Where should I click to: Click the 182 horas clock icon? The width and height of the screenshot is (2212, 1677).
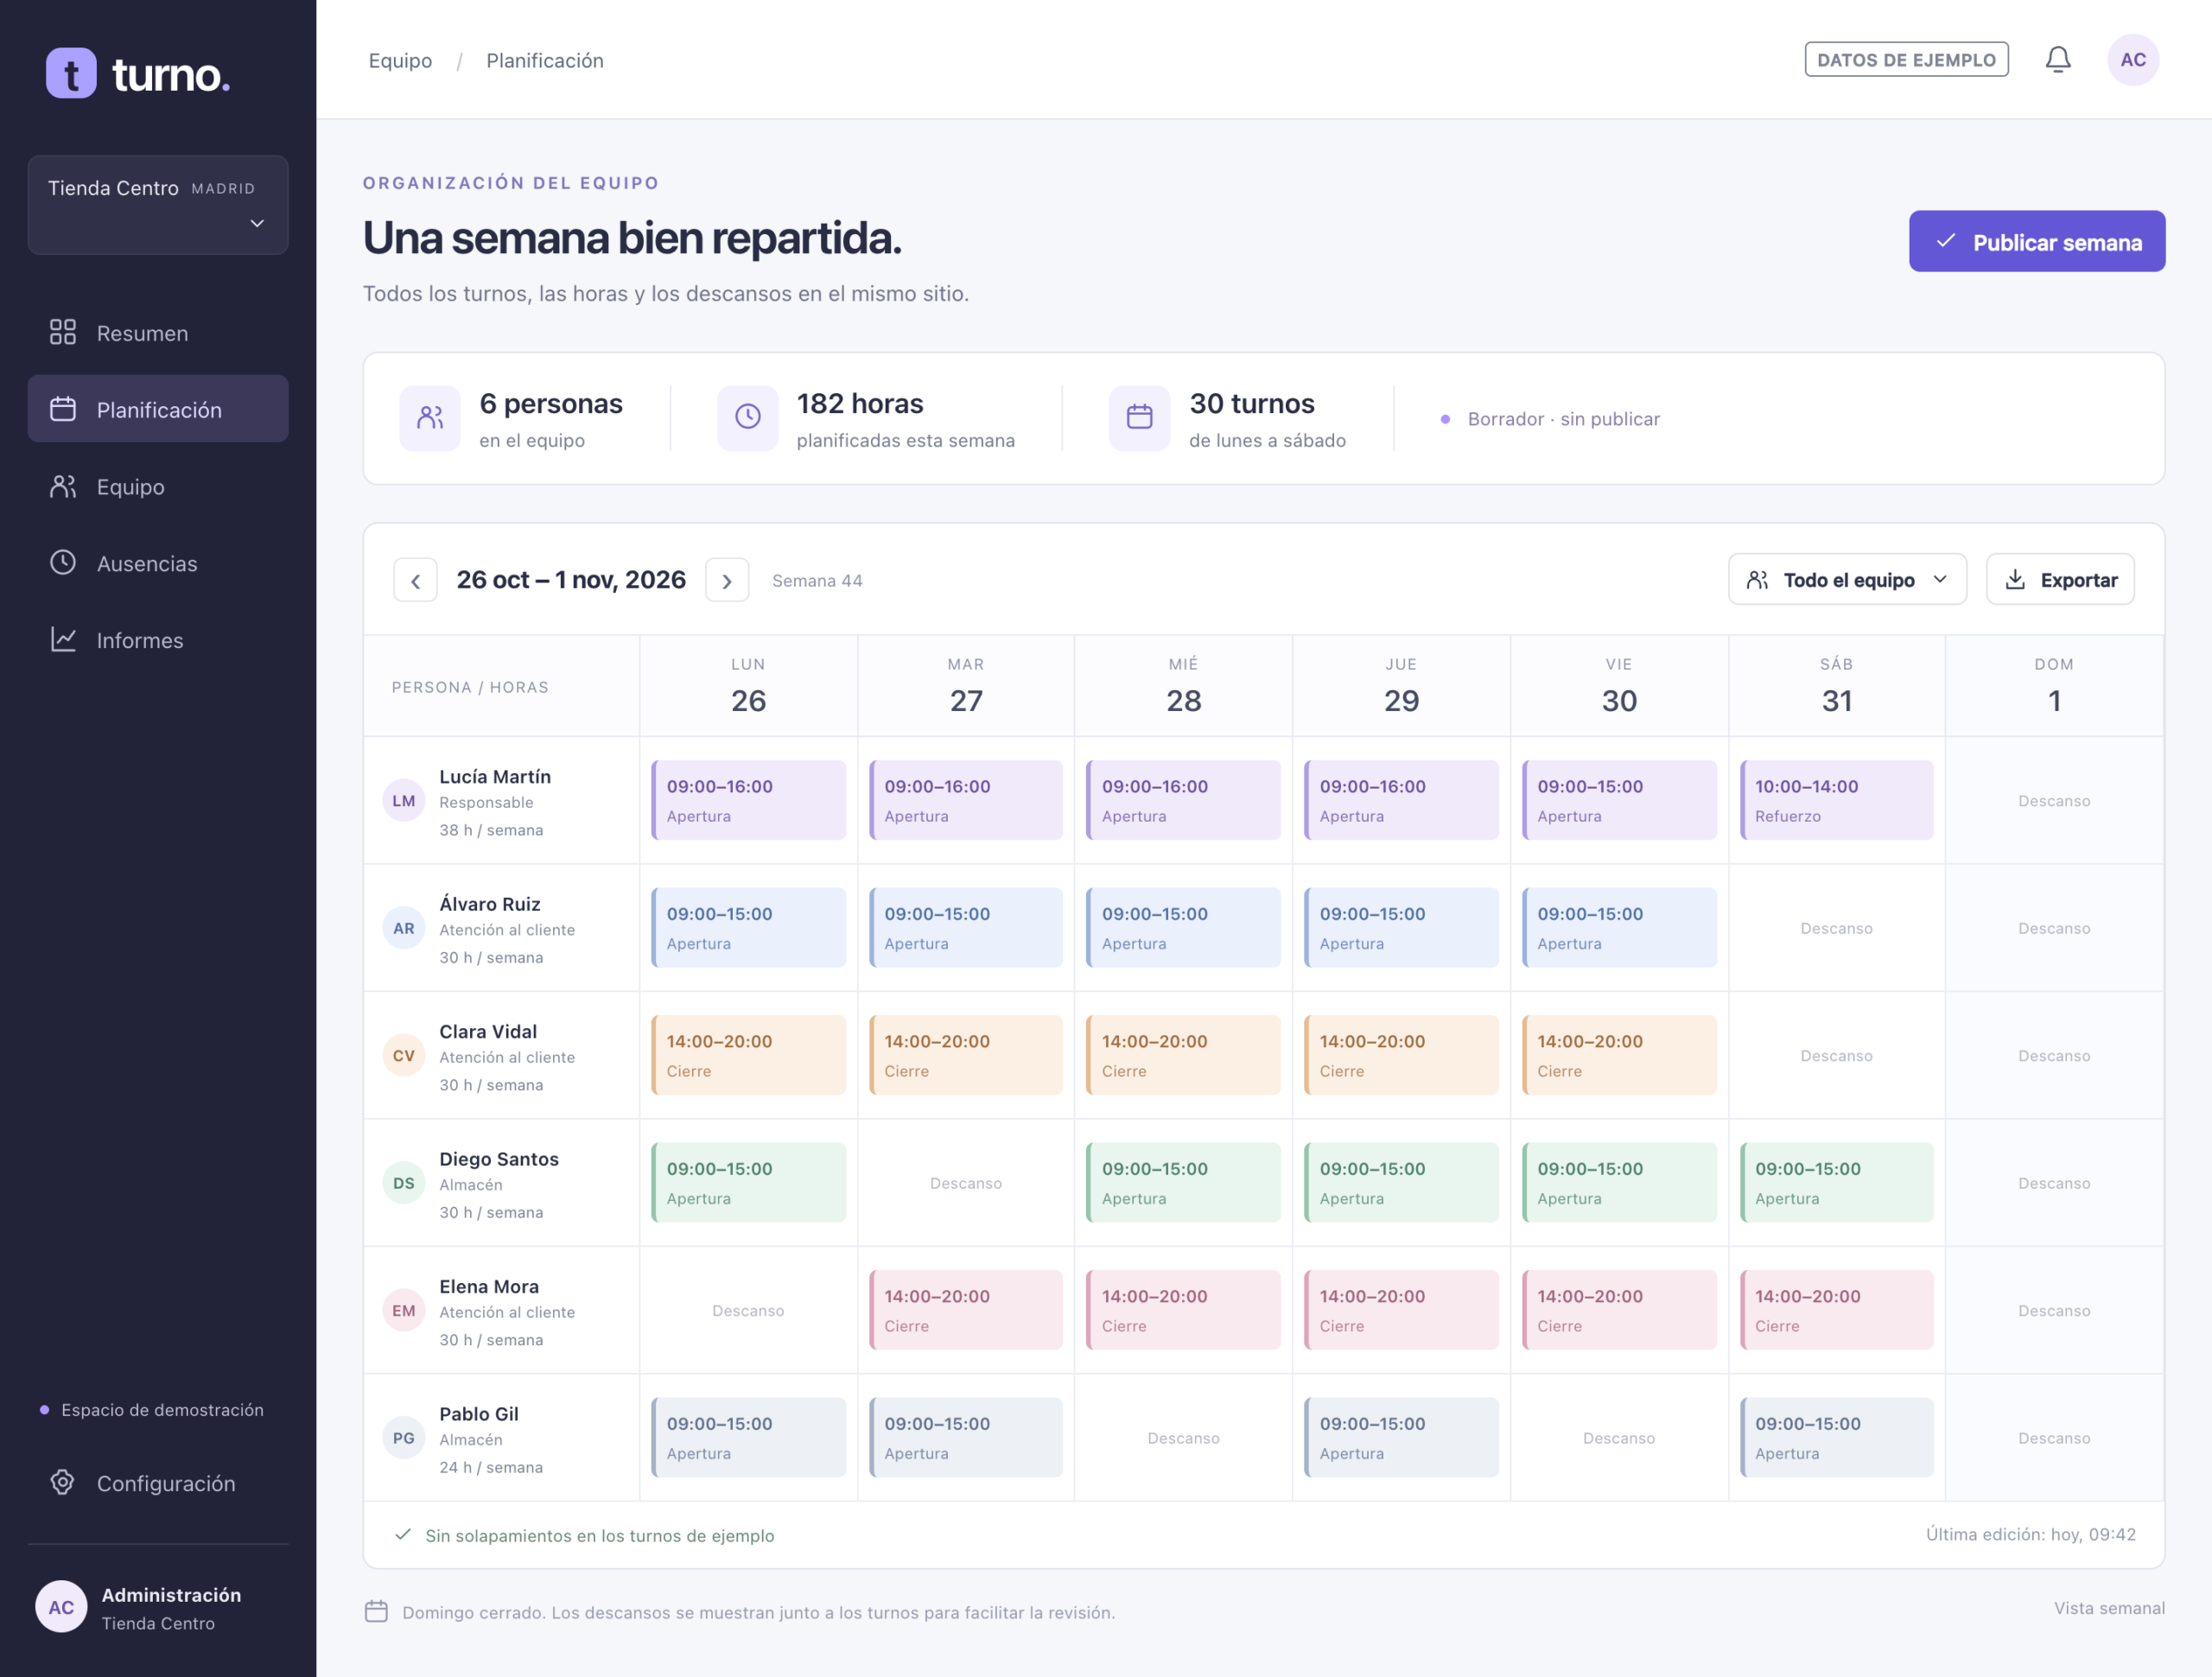[748, 418]
